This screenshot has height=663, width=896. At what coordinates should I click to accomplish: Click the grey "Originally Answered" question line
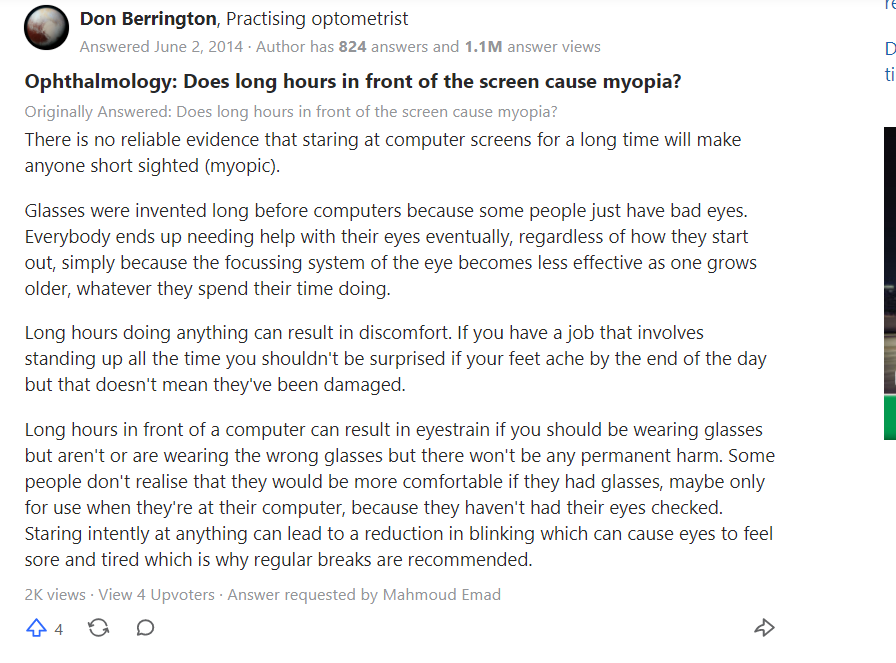click(x=291, y=111)
